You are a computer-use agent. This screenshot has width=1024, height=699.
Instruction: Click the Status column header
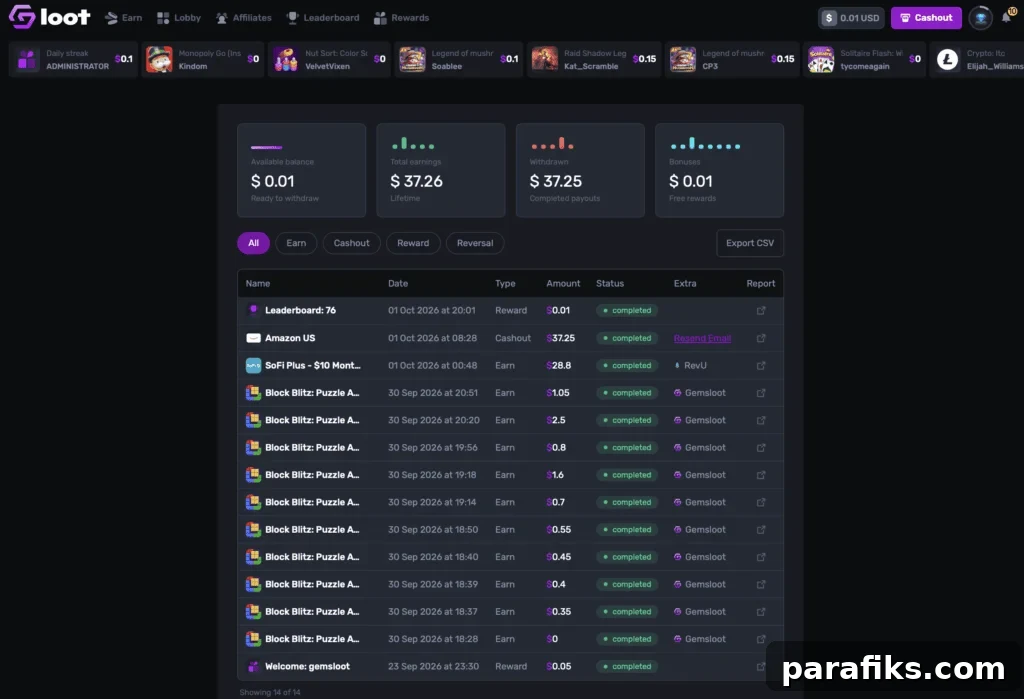[x=610, y=284]
